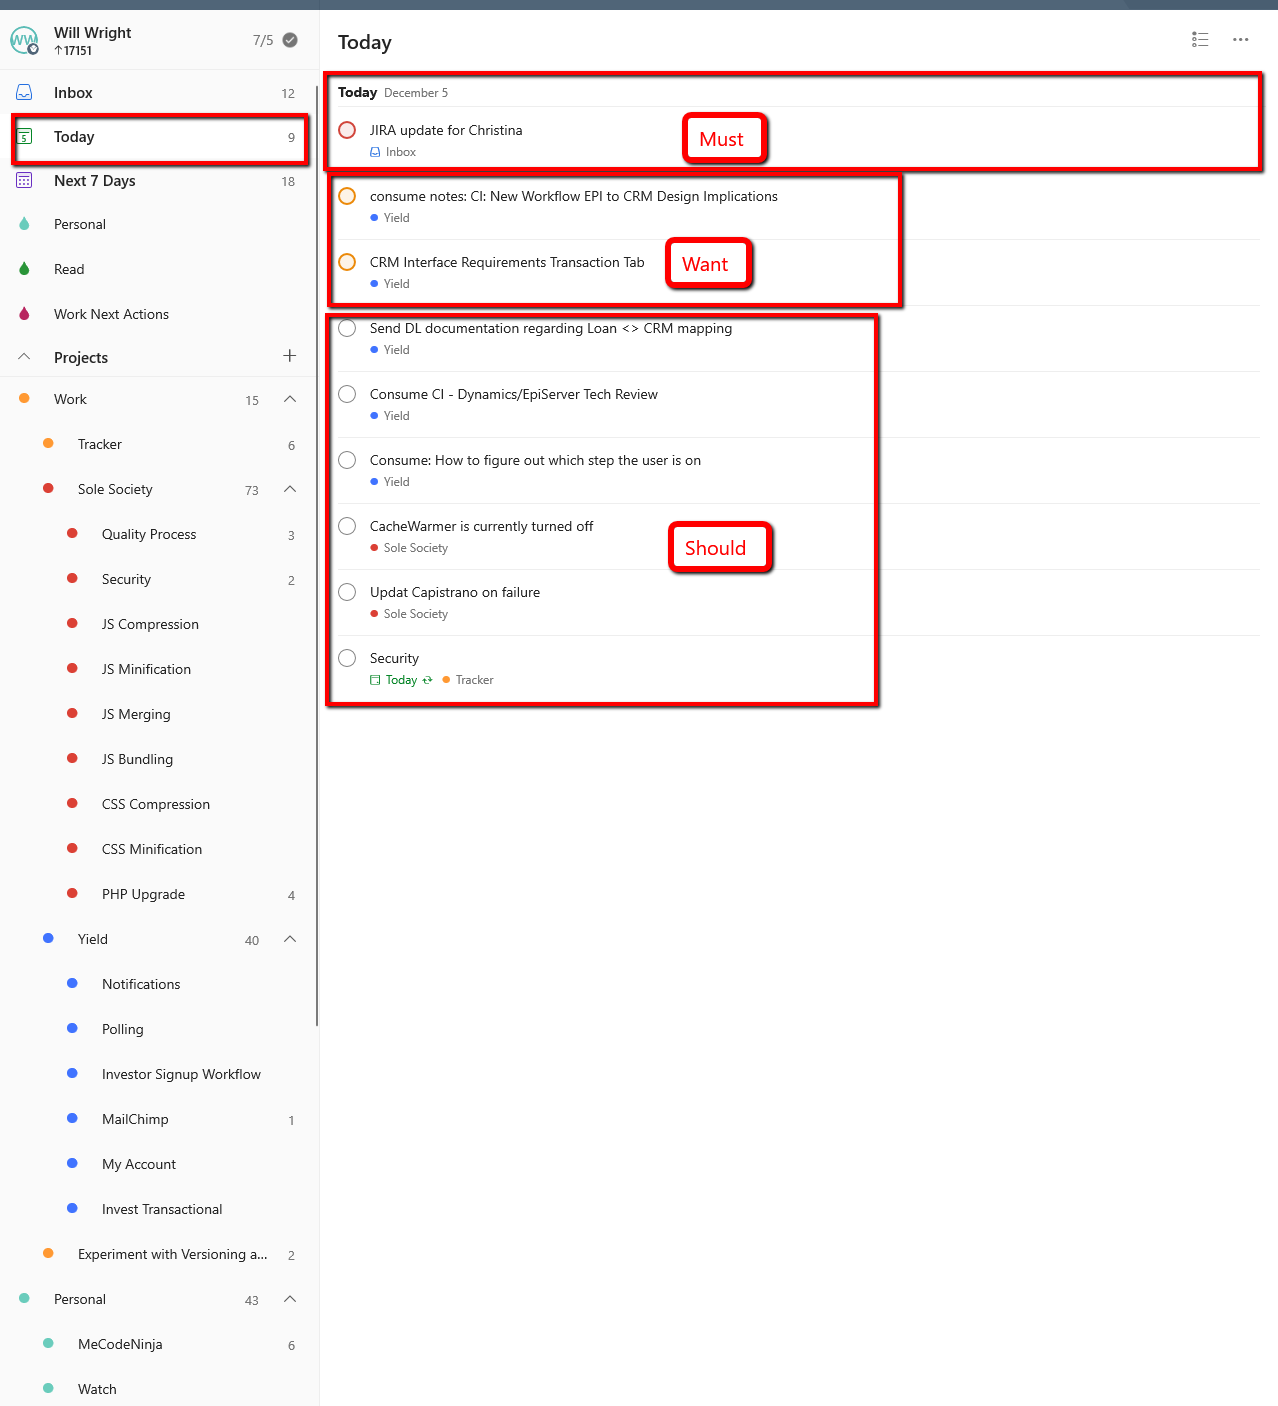The height and width of the screenshot is (1406, 1278).
Task: Mark CacheWarmer is currently turned off done
Action: [347, 526]
